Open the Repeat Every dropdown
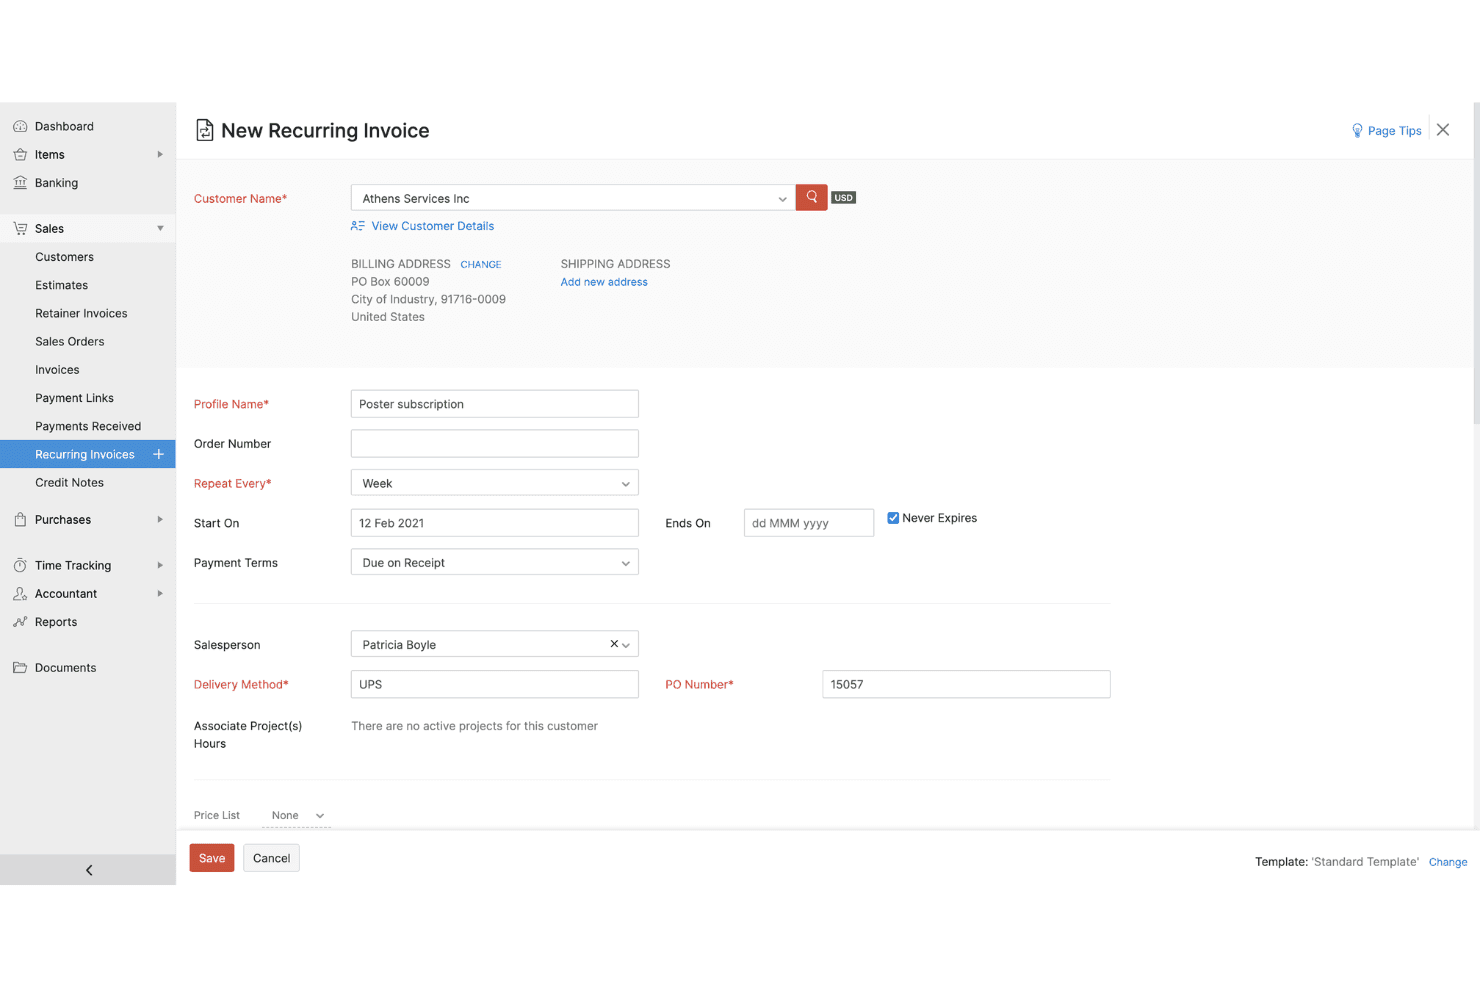Screen dimensions: 1480x987 [x=495, y=483]
